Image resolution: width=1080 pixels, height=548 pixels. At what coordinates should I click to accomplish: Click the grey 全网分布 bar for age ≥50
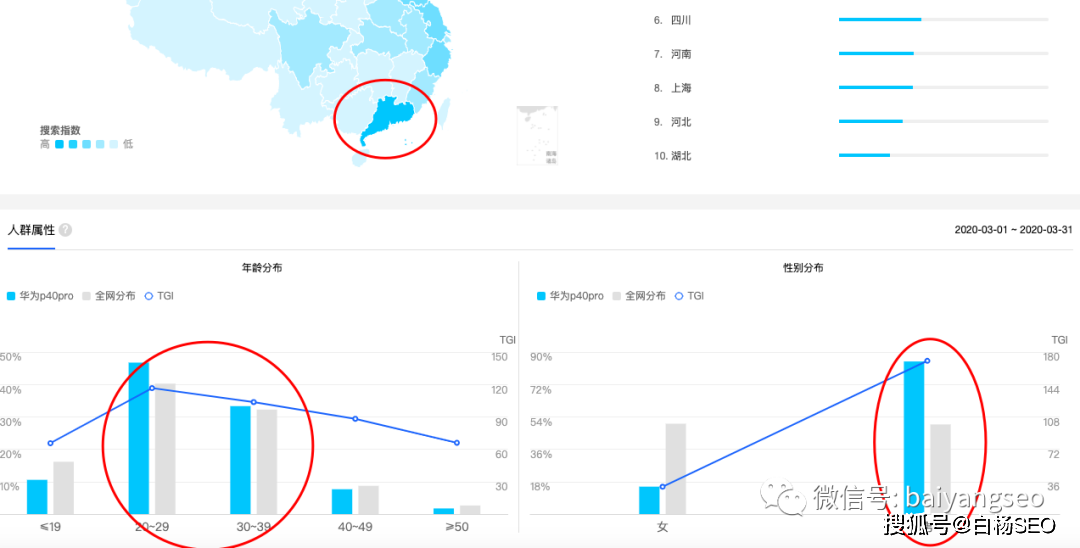(x=470, y=510)
